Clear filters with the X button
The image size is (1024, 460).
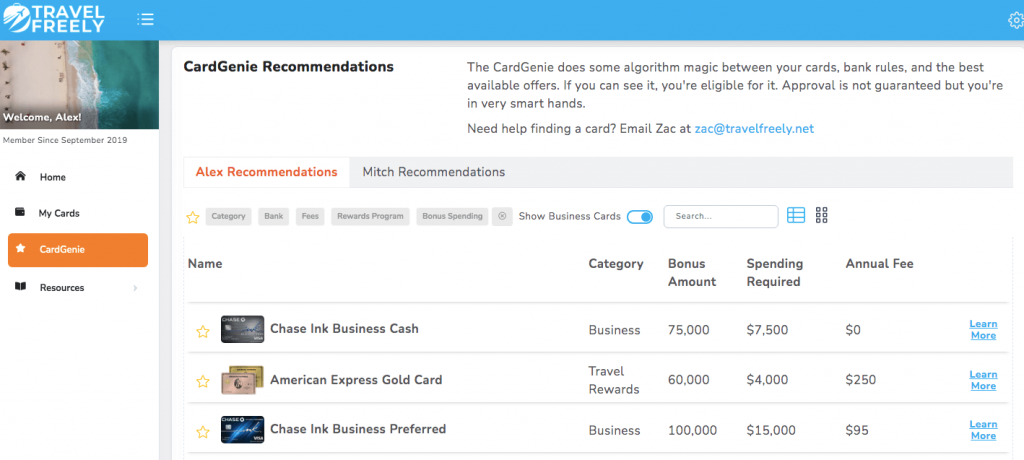(502, 216)
